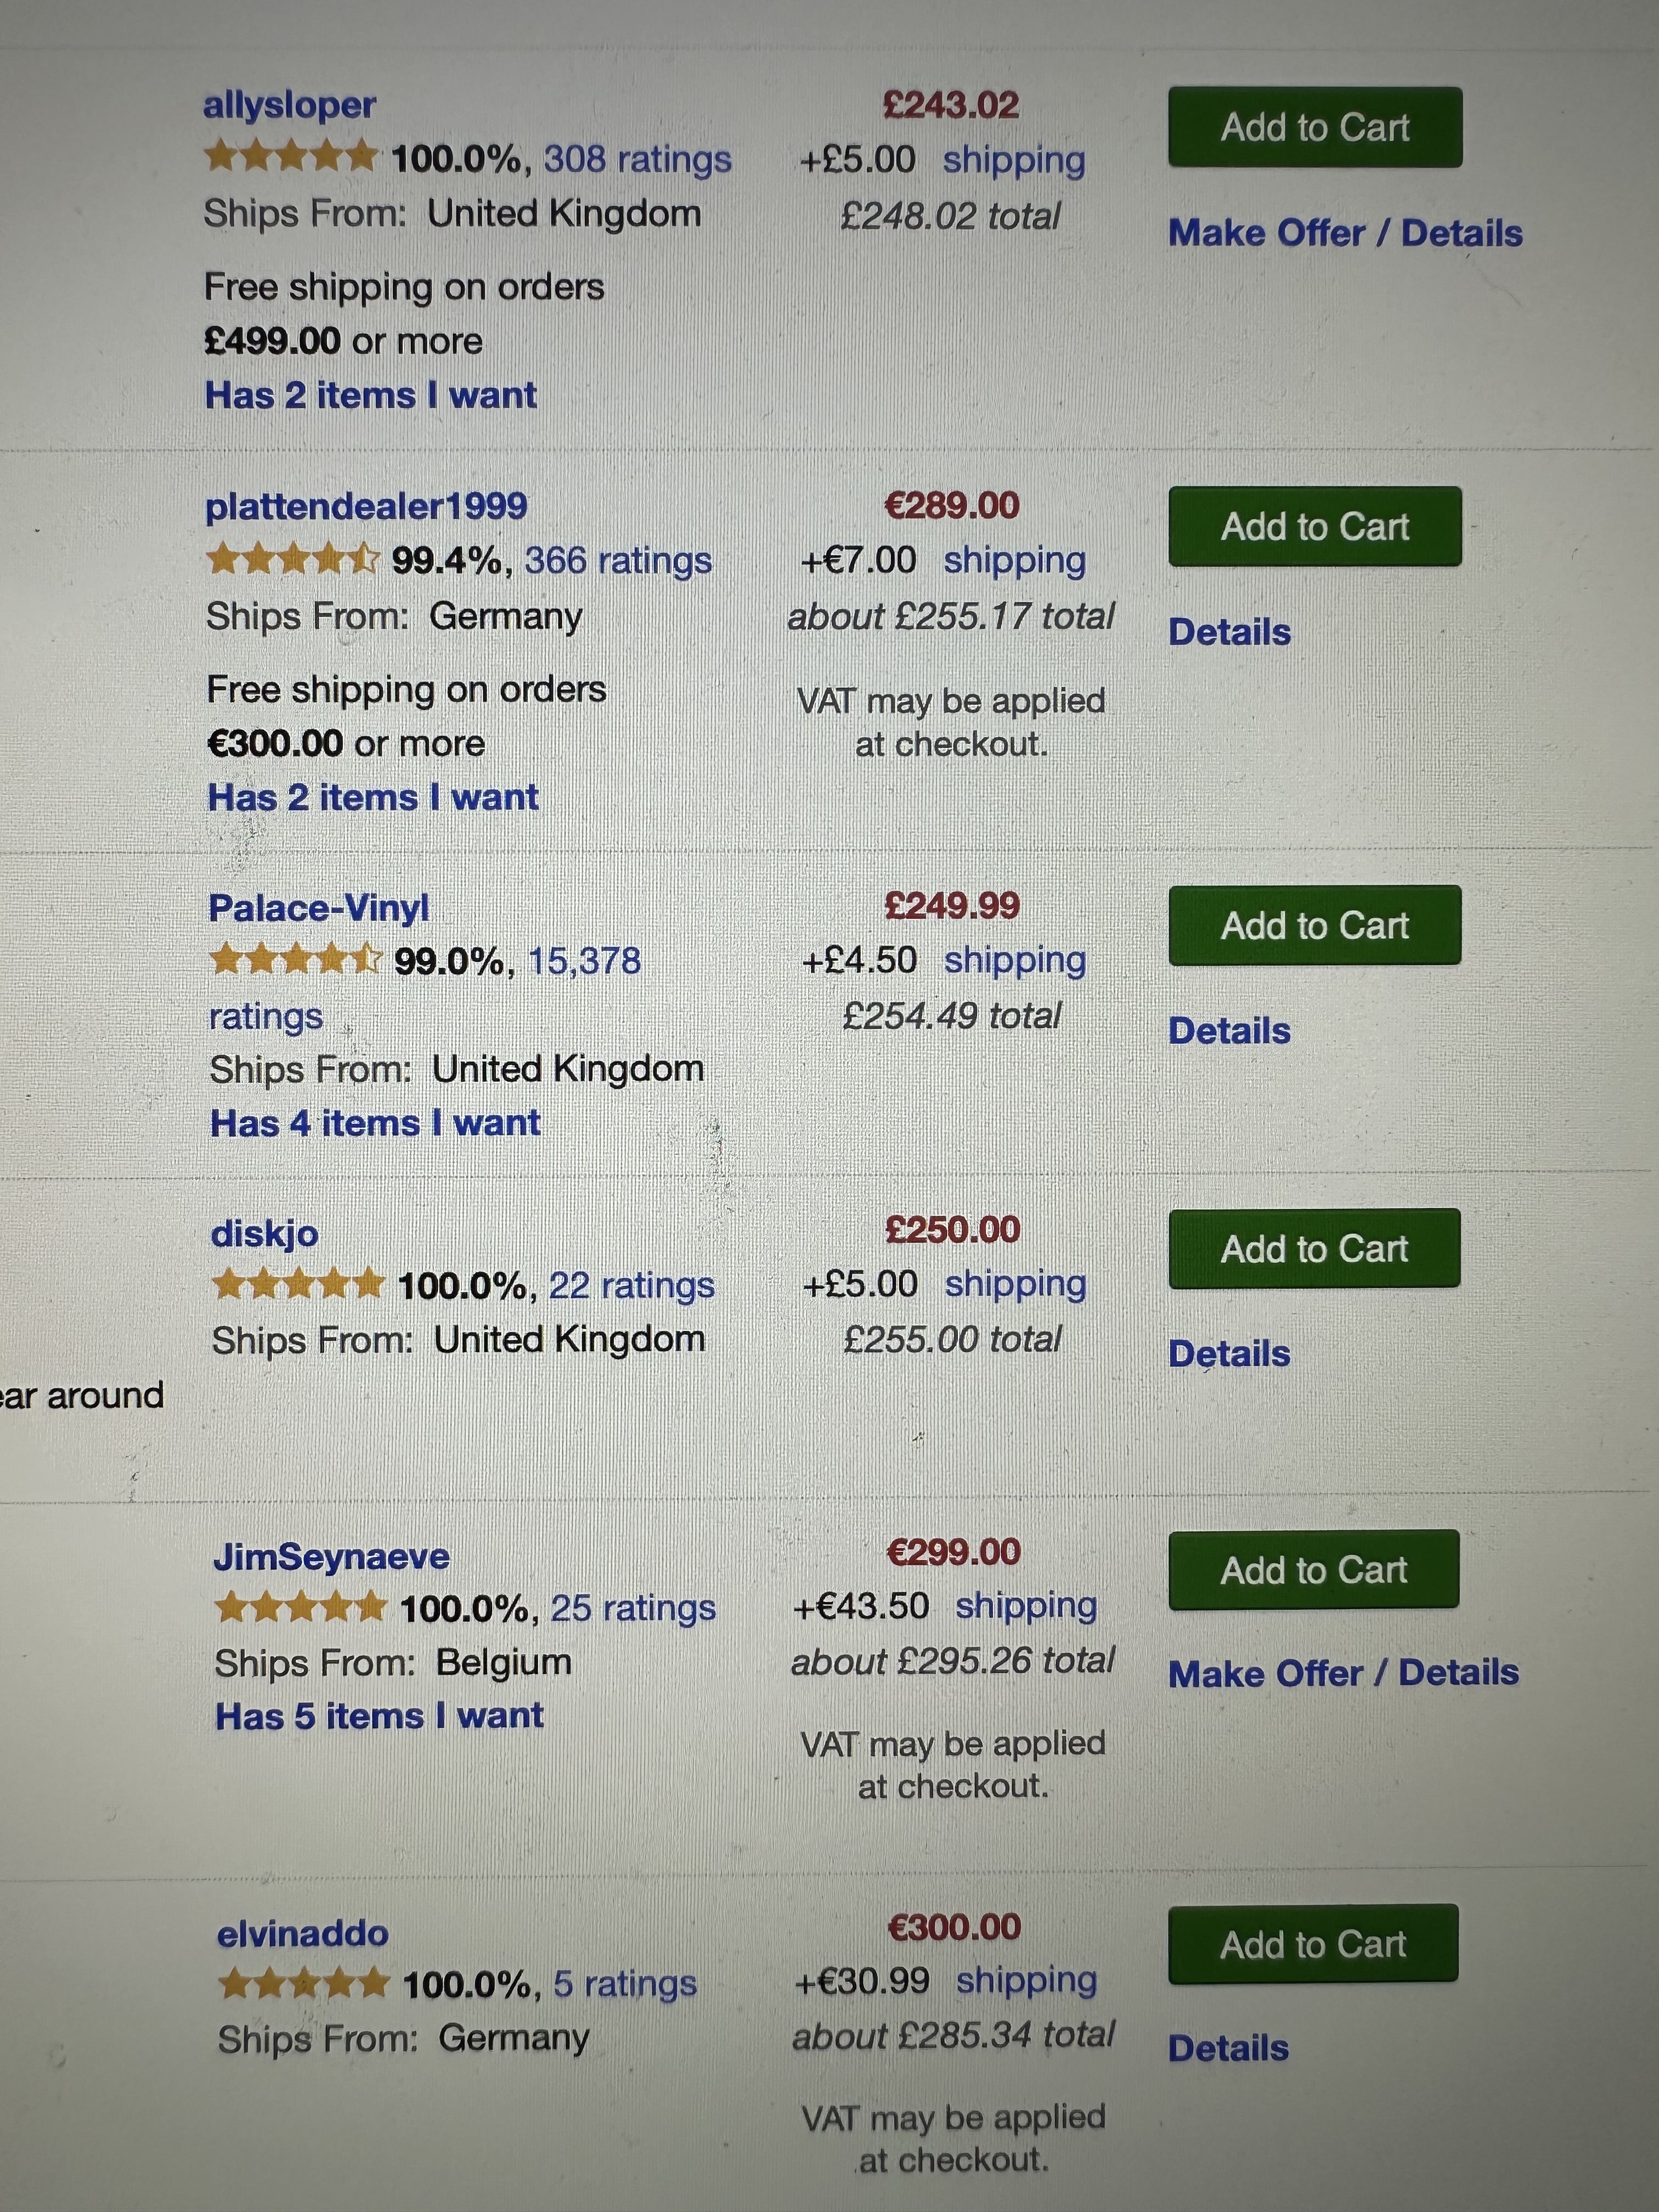Add elvinaddo's €300.00 listing to cart
1659x2212 pixels.
point(1313,1943)
